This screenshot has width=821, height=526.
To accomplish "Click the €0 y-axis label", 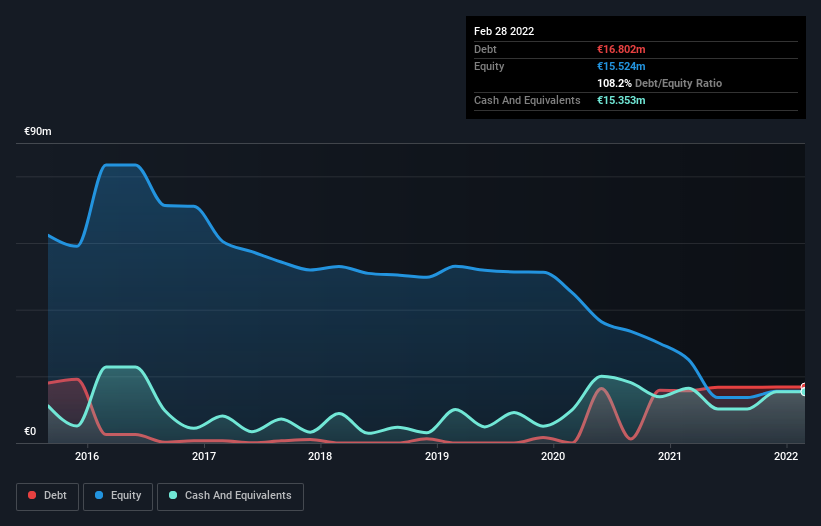I will (x=30, y=431).
